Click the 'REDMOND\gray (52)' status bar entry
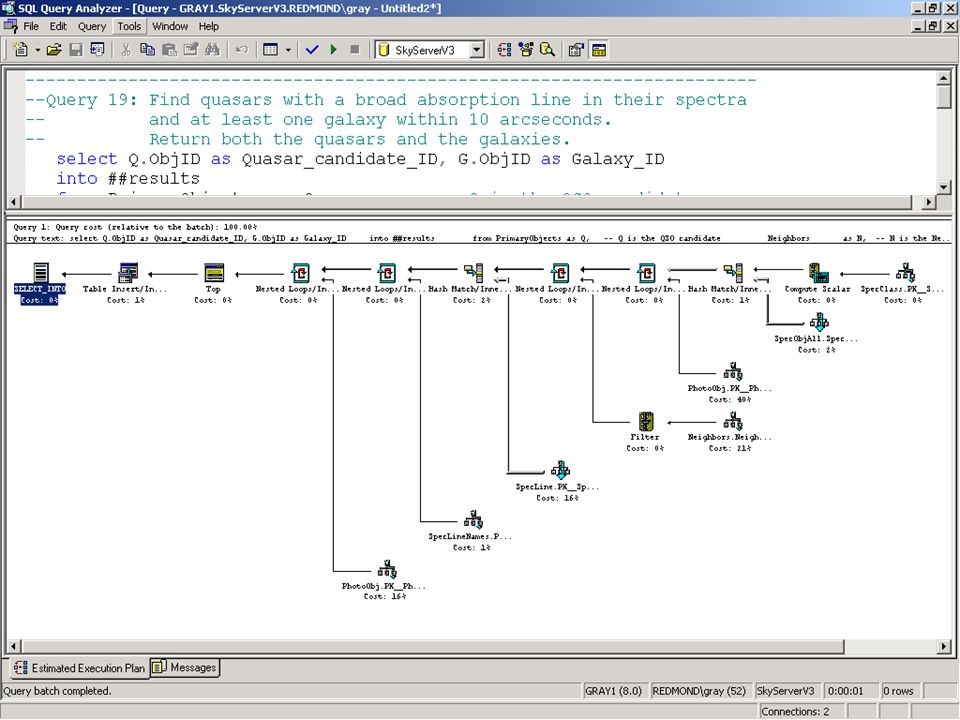960x720 pixels. [699, 691]
